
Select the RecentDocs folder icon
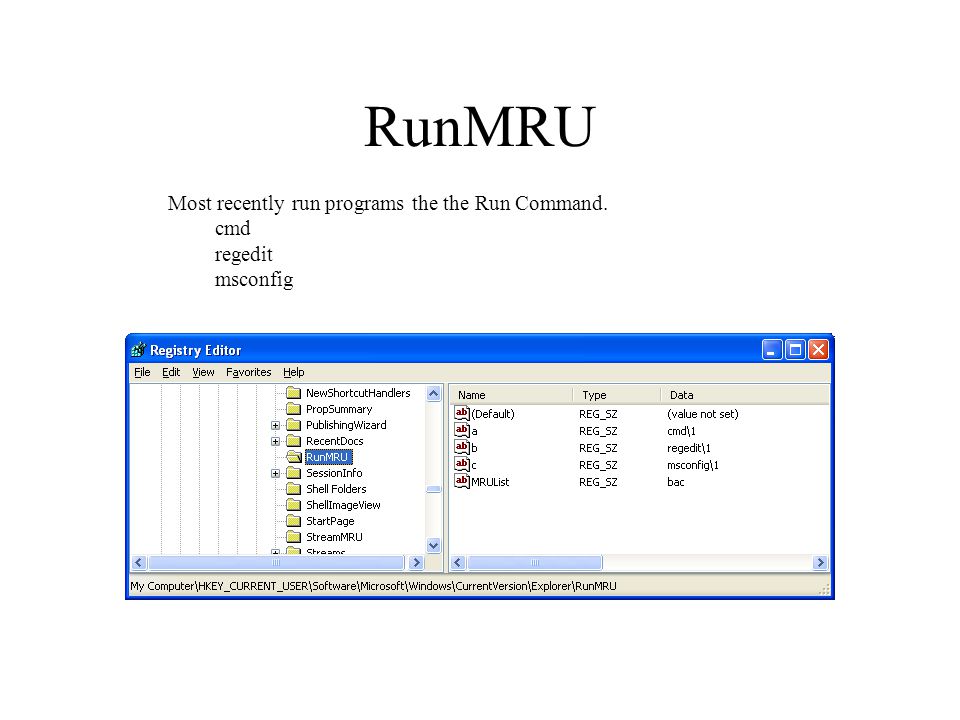[x=294, y=441]
